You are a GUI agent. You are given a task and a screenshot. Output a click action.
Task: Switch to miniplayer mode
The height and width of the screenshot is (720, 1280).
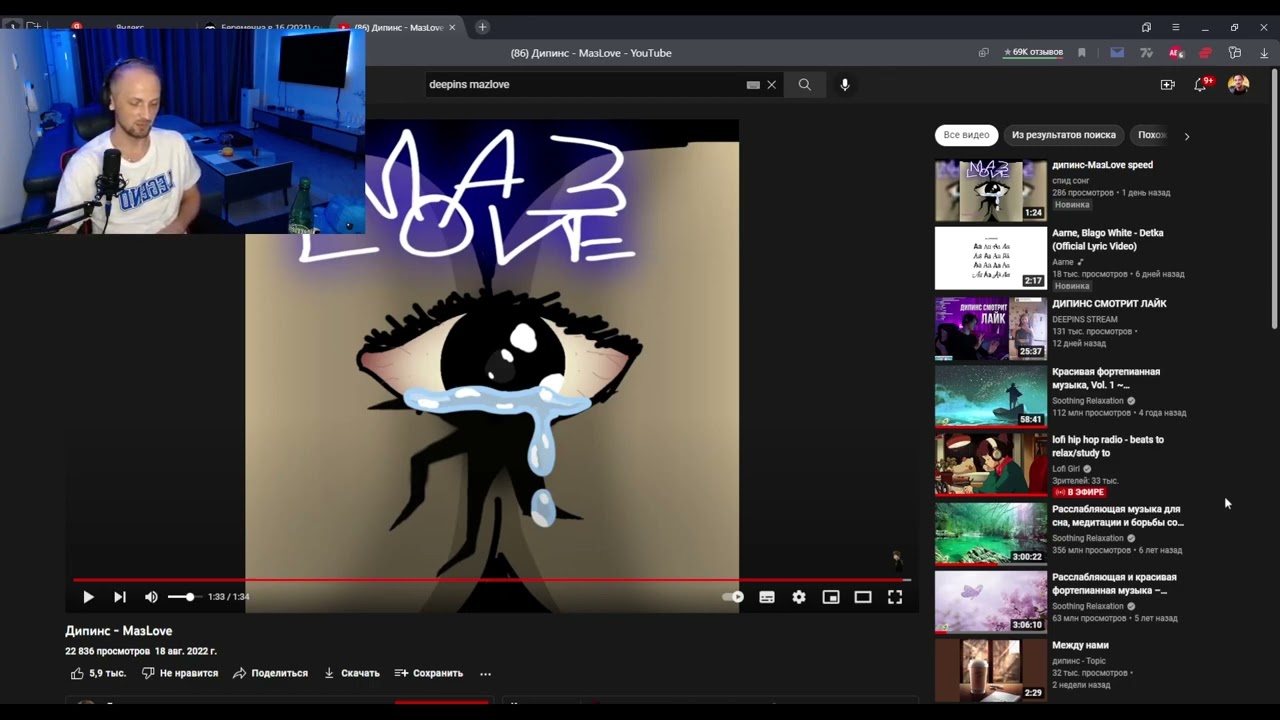click(x=831, y=597)
